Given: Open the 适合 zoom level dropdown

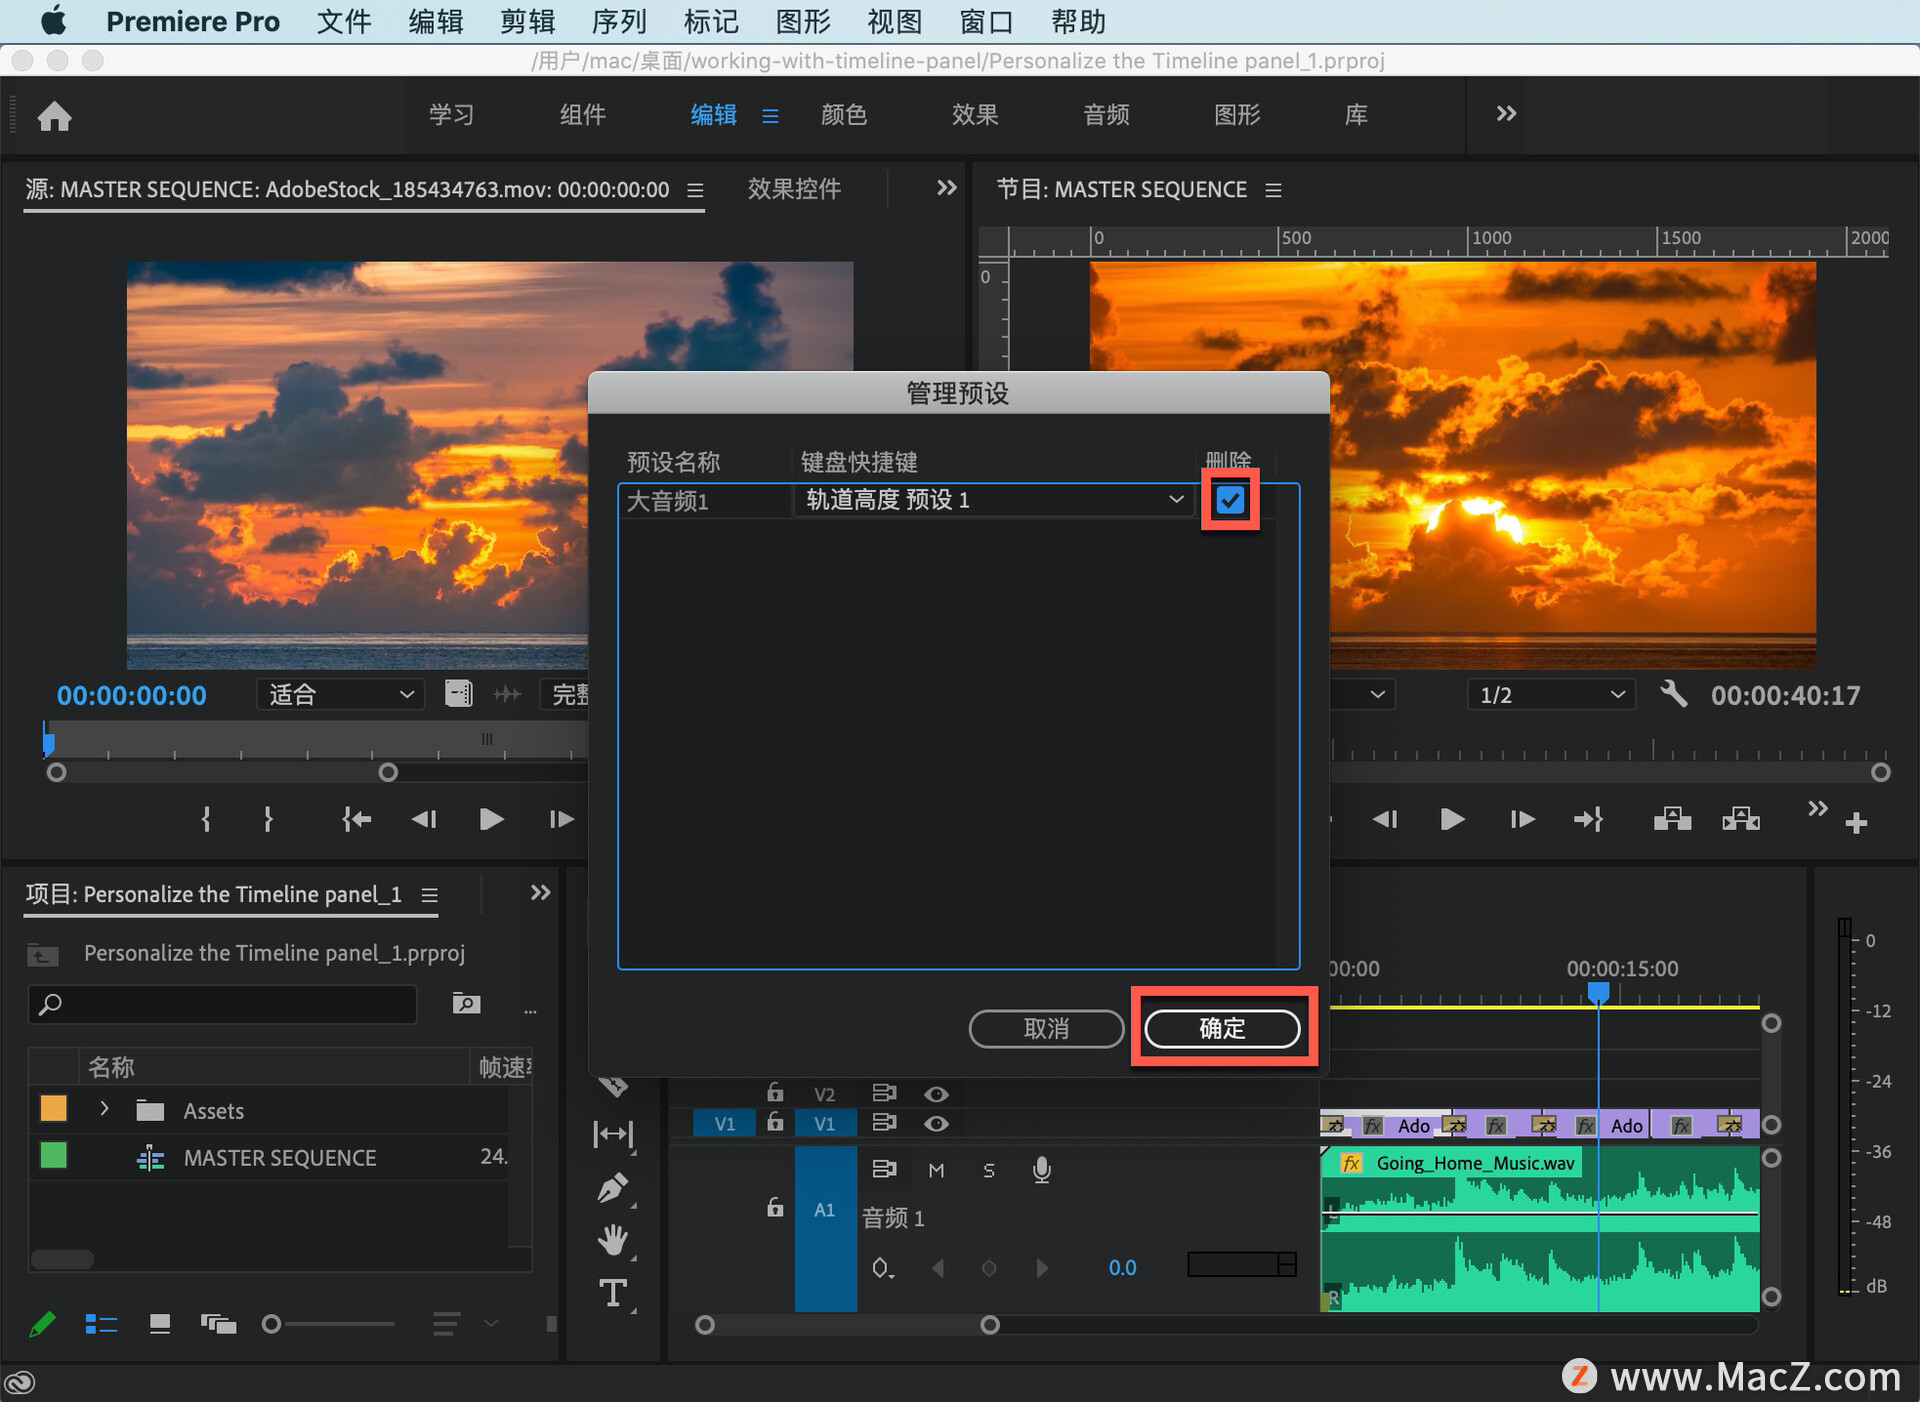Looking at the screenshot, I should (x=340, y=694).
